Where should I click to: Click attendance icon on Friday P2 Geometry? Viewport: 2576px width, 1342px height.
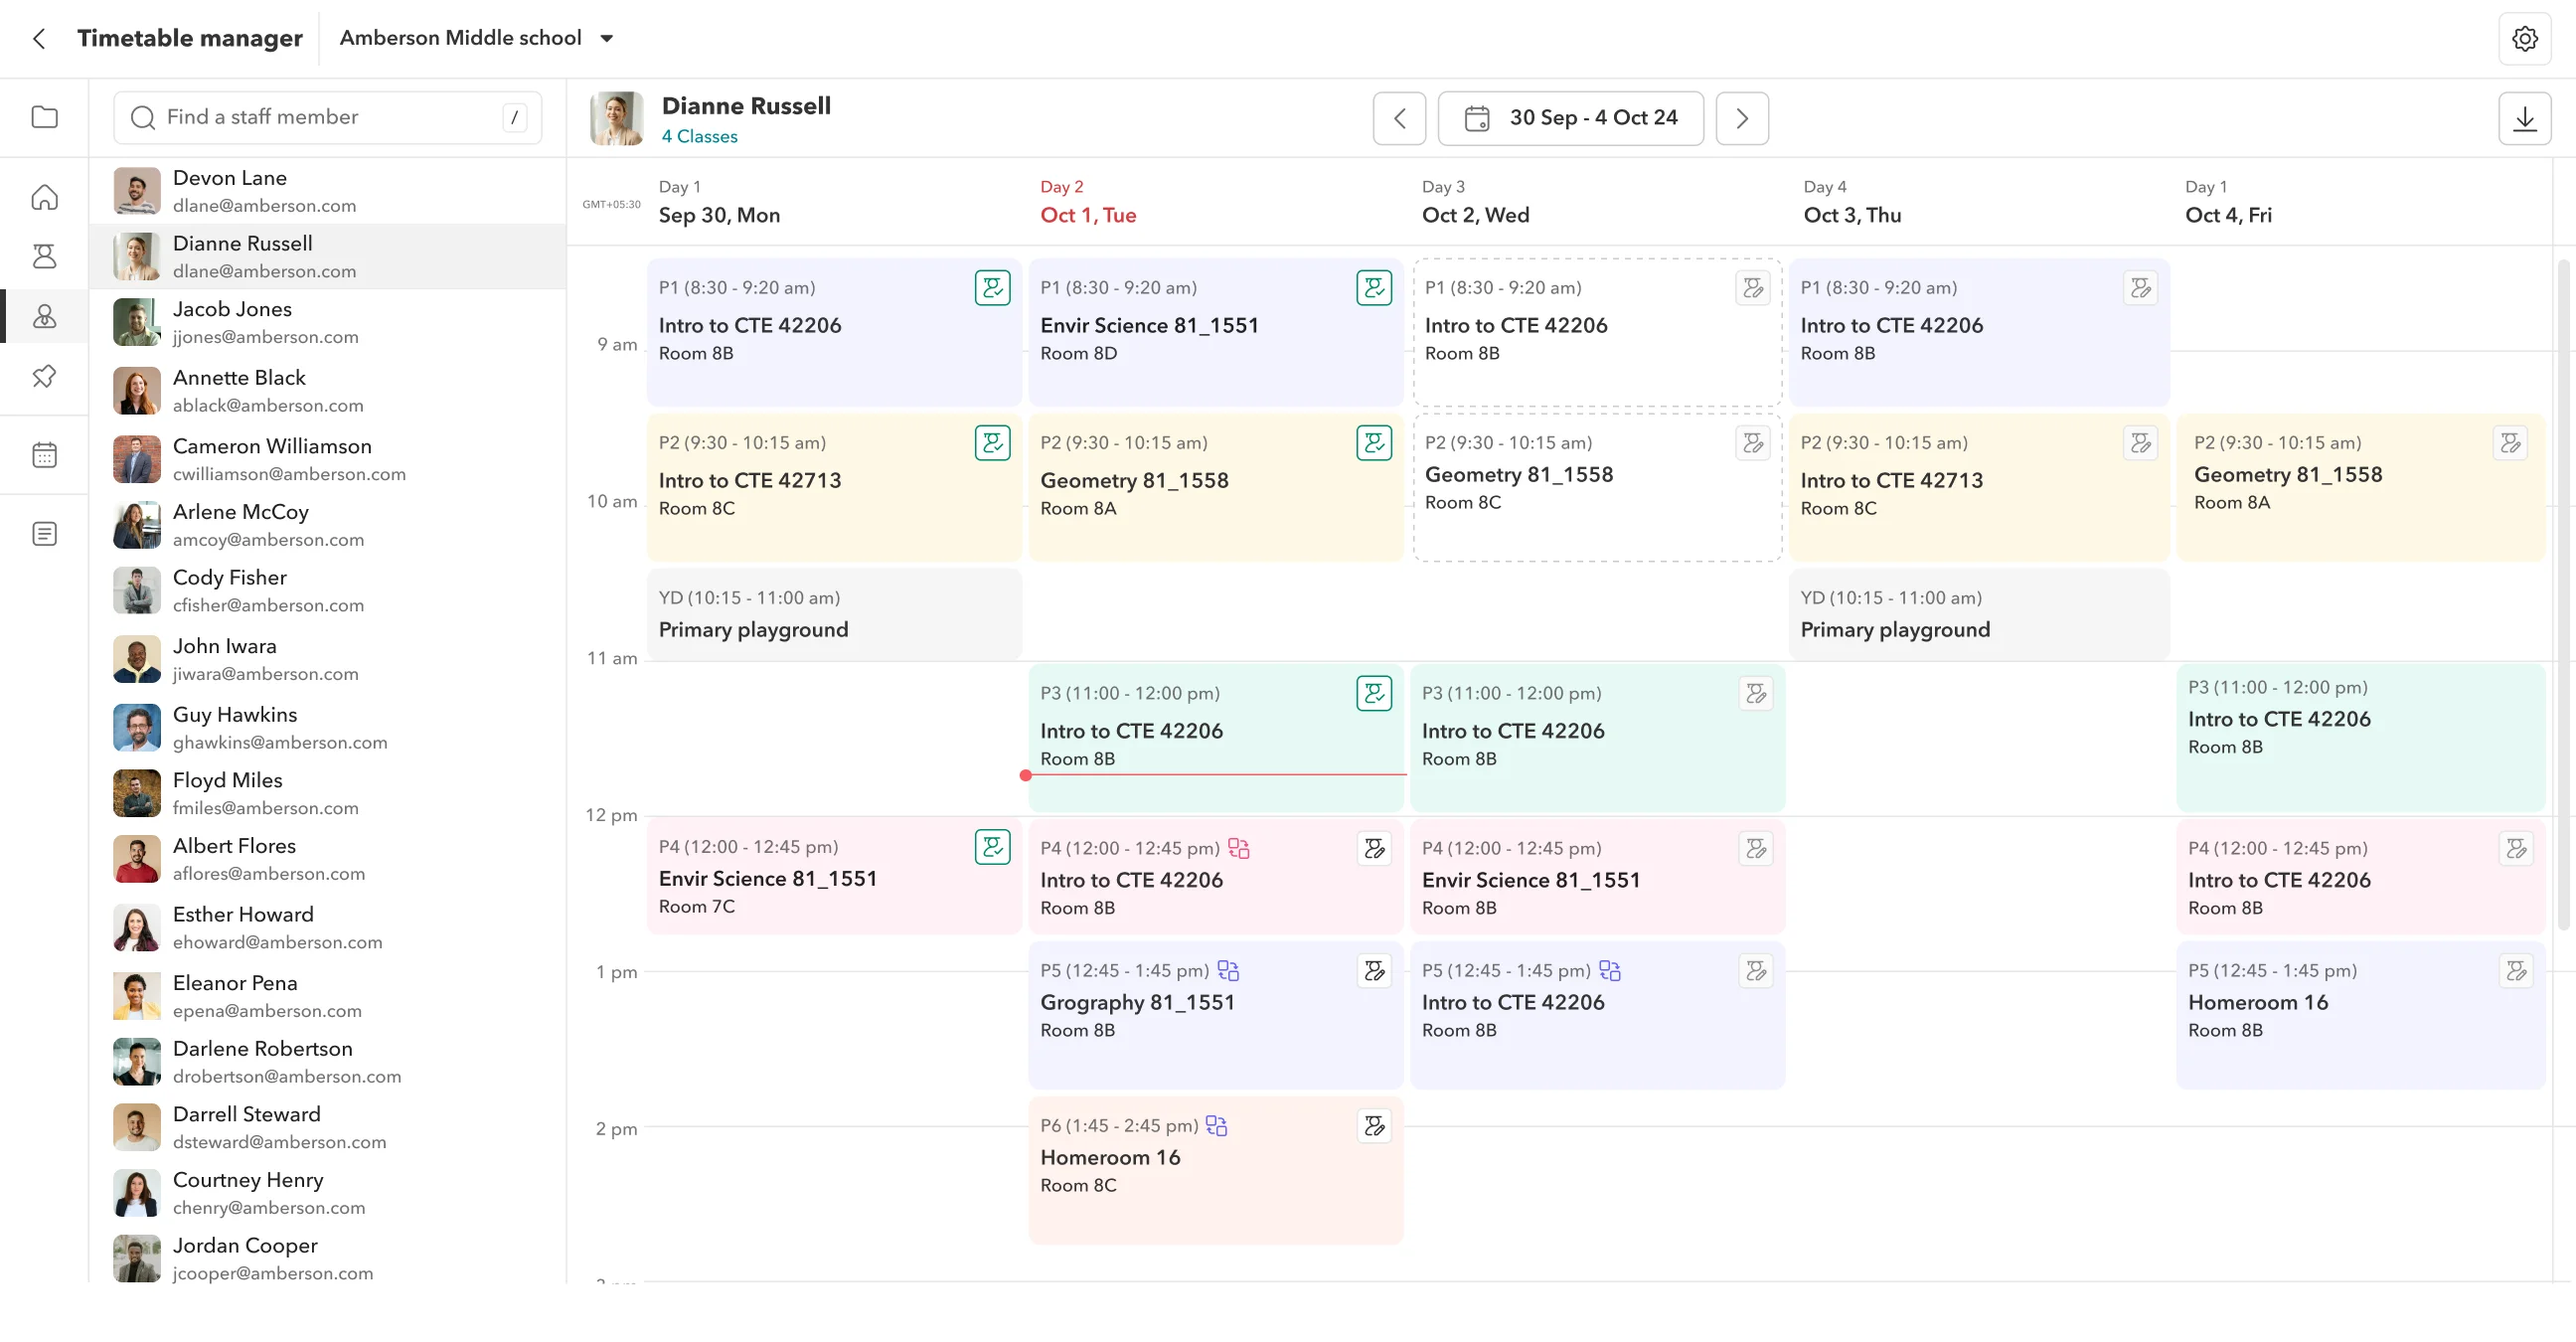click(2510, 443)
